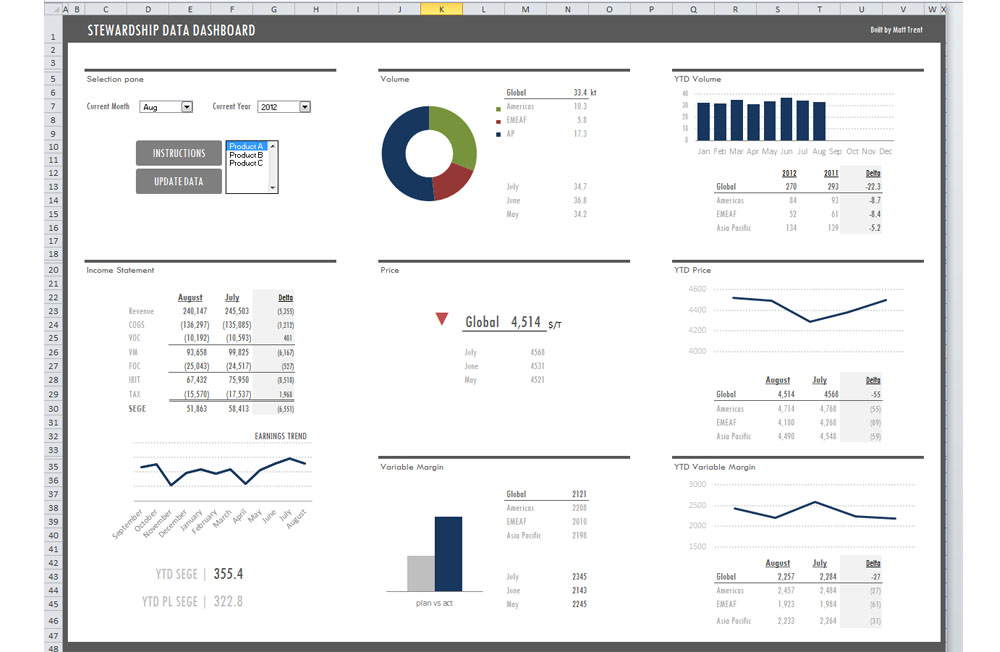Click the EARNINGS TREND chart title

click(x=281, y=436)
